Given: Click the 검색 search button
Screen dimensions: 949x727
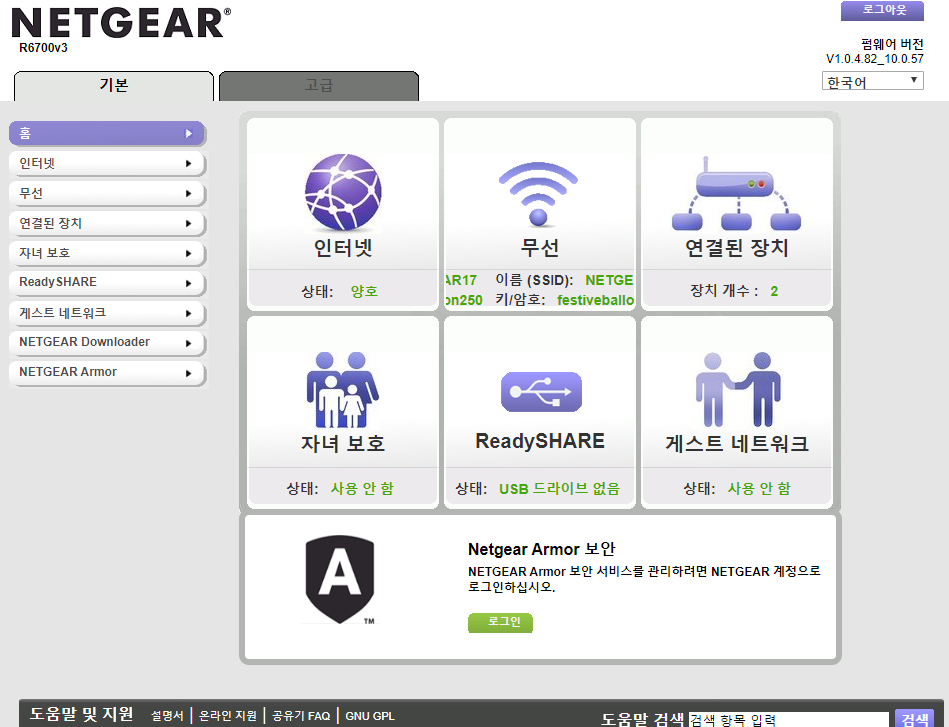Looking at the screenshot, I should click(915, 719).
